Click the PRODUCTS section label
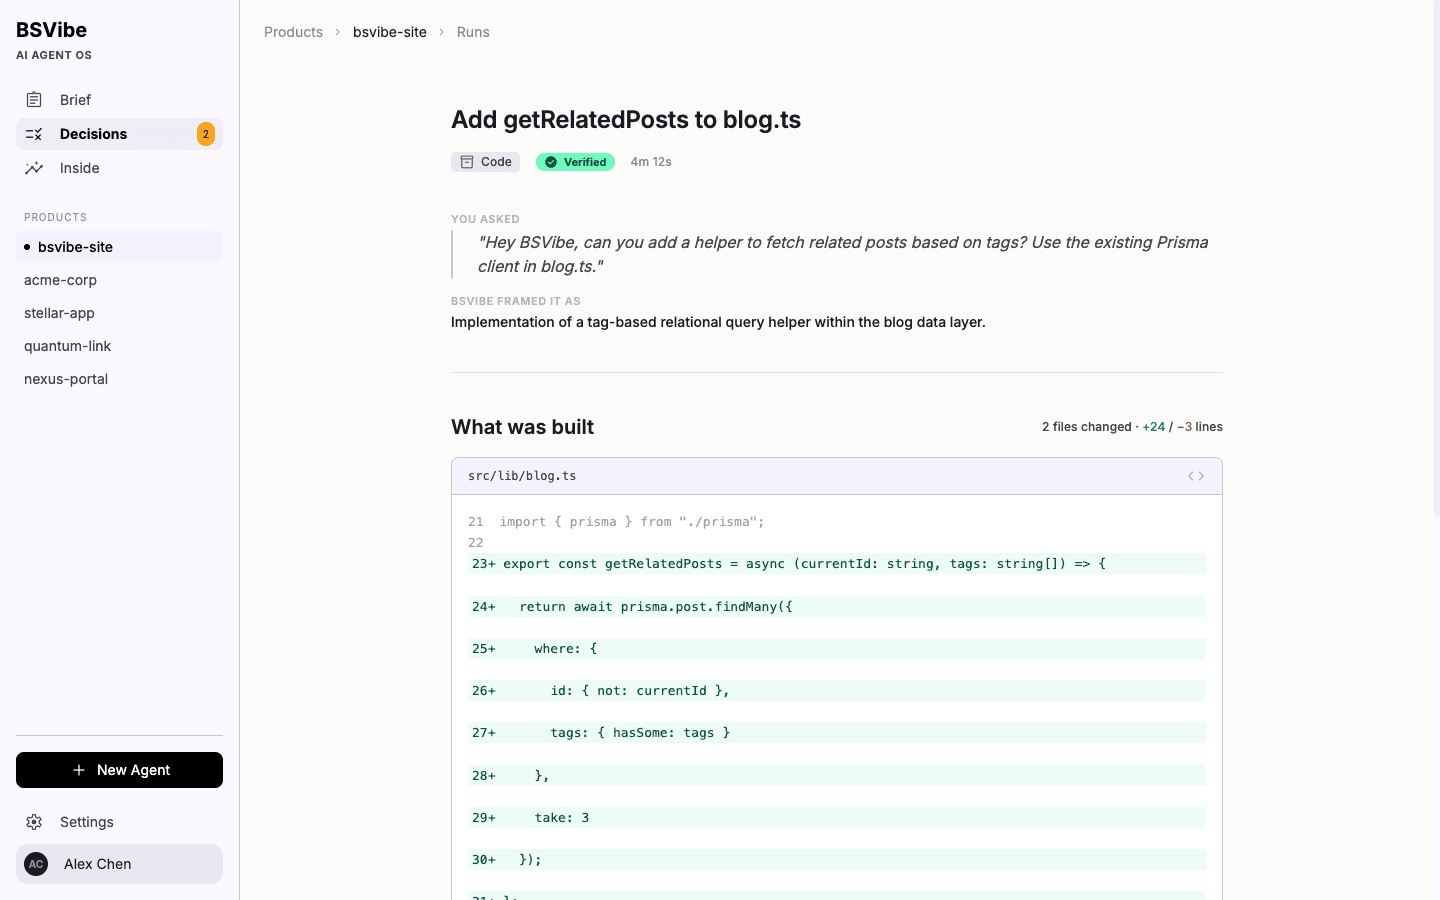Viewport: 1440px width, 900px height. coord(55,217)
